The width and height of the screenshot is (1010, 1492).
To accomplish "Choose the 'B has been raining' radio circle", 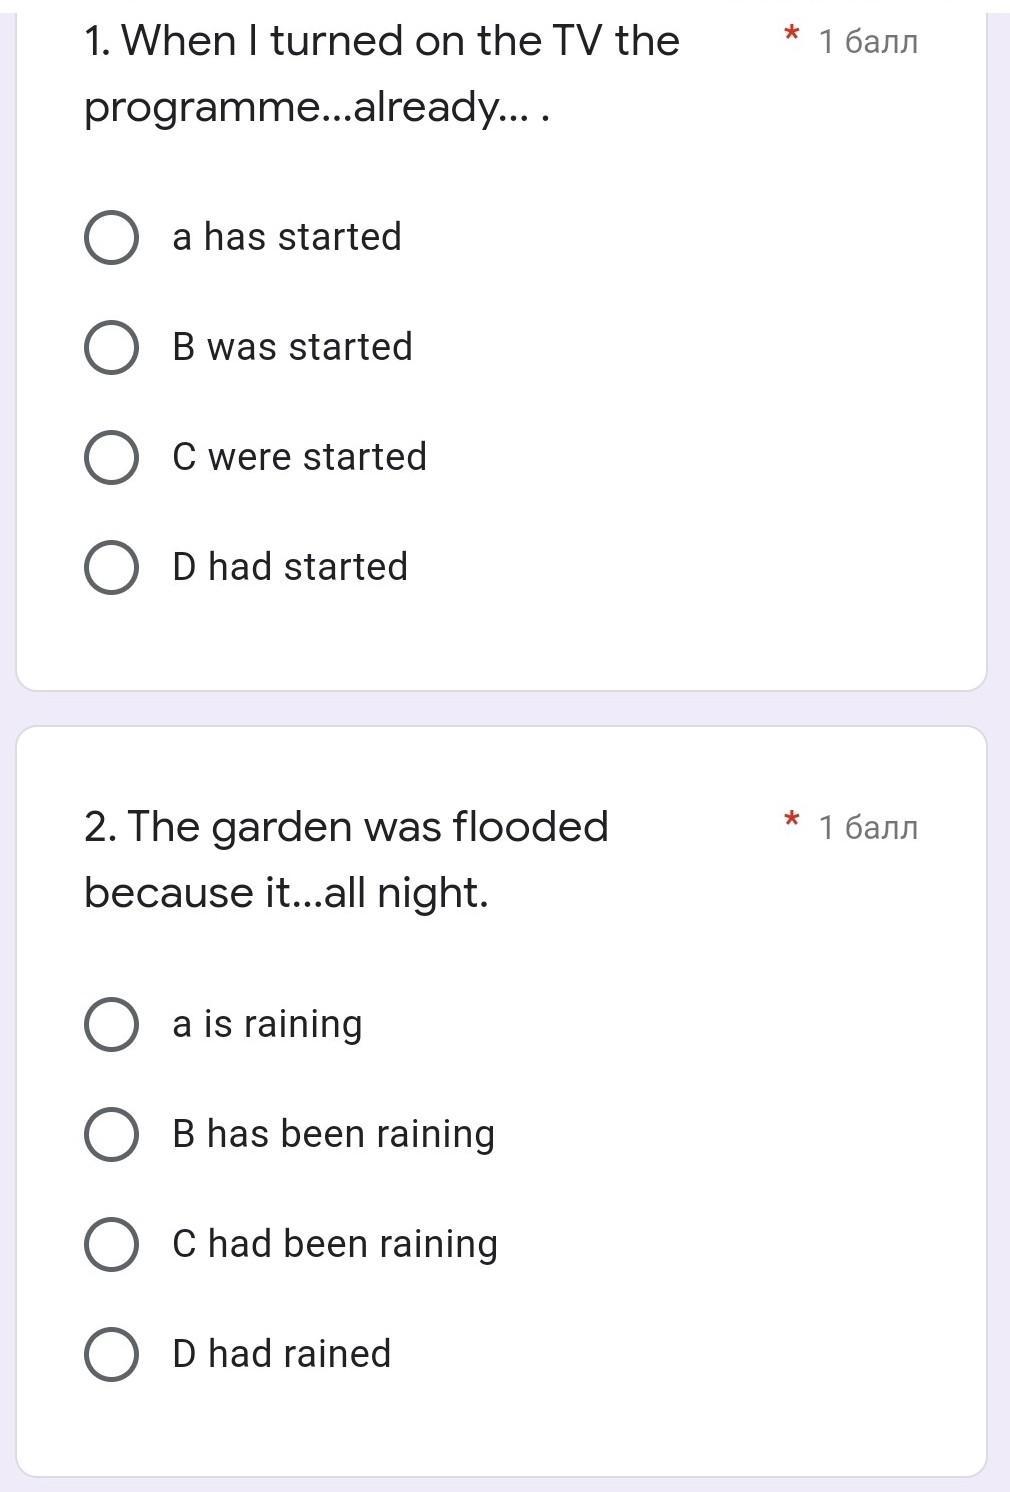I will point(111,1135).
